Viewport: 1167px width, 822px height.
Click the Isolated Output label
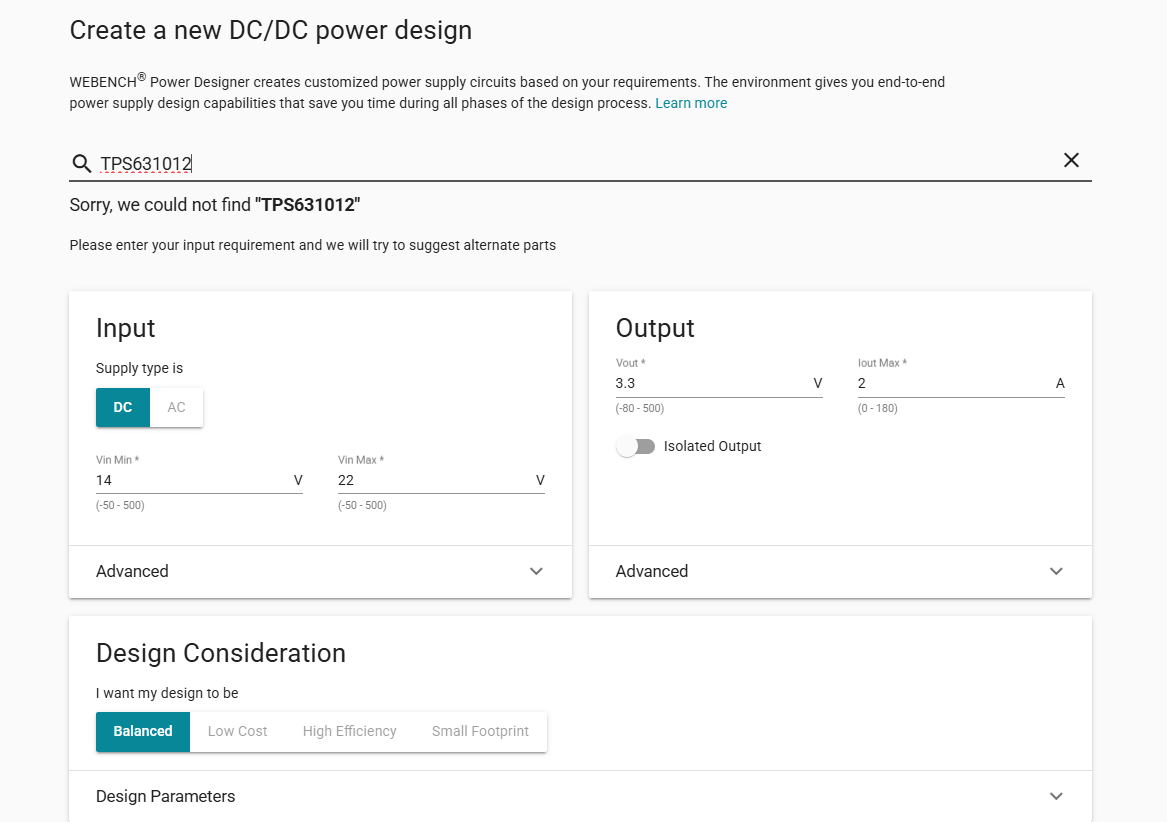click(712, 446)
